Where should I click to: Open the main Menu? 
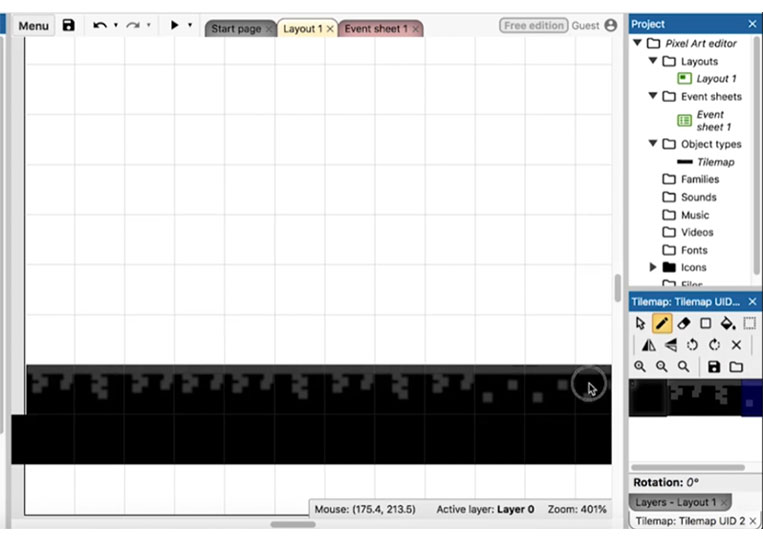[x=34, y=26]
